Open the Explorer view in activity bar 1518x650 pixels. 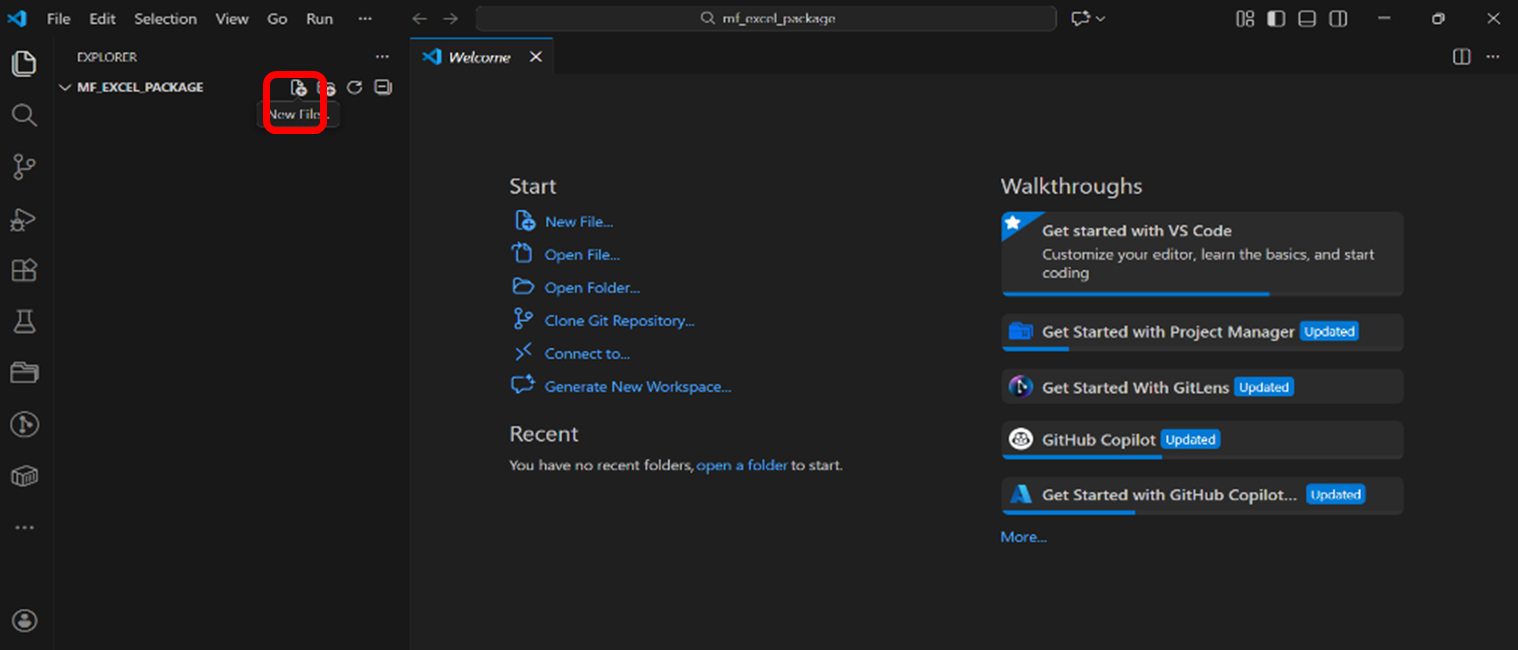point(24,64)
